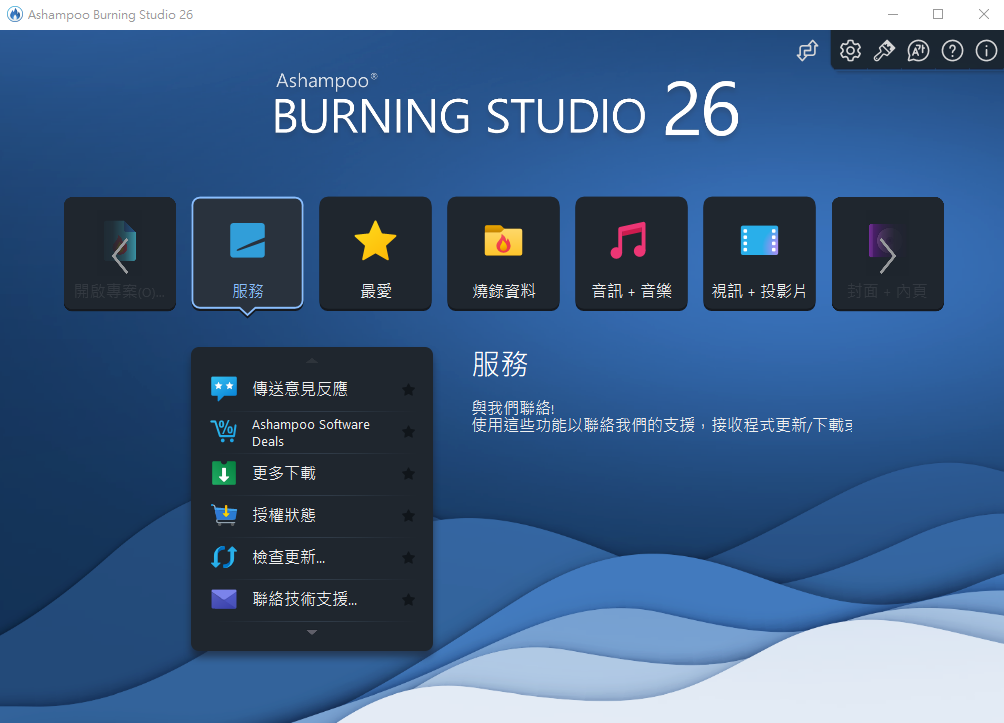Click the share/switch arrows icon in header
1004x723 pixels.
click(x=807, y=51)
